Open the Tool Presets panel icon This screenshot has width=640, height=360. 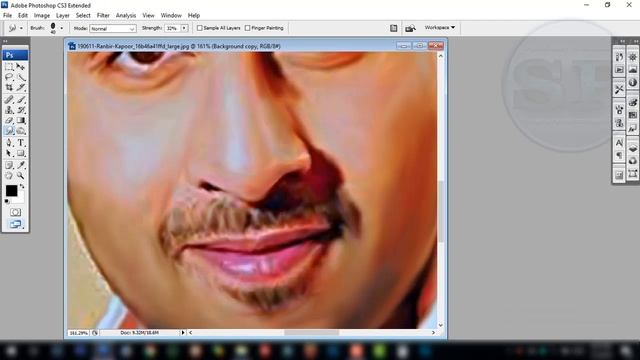pyautogui.click(x=619, y=89)
